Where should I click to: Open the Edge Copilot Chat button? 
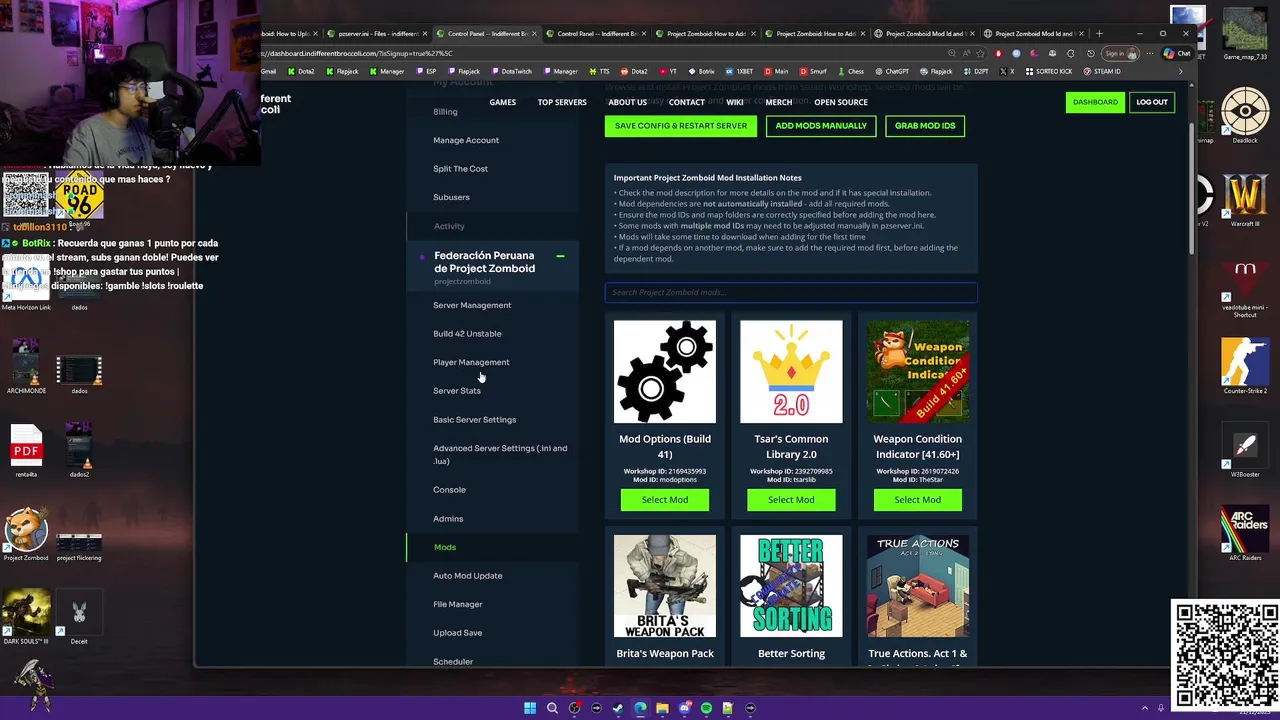tap(1176, 53)
